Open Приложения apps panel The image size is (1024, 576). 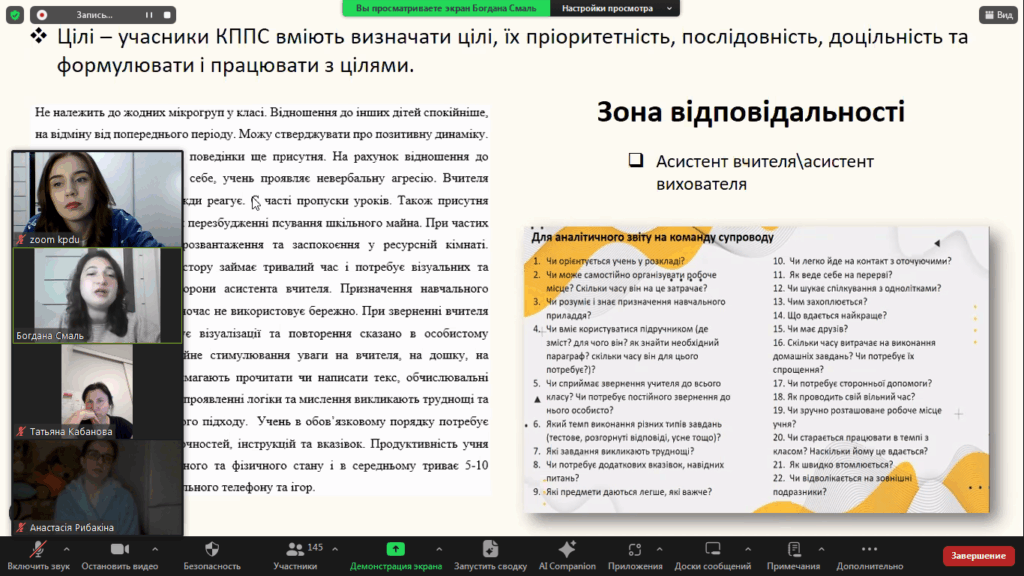tap(632, 549)
